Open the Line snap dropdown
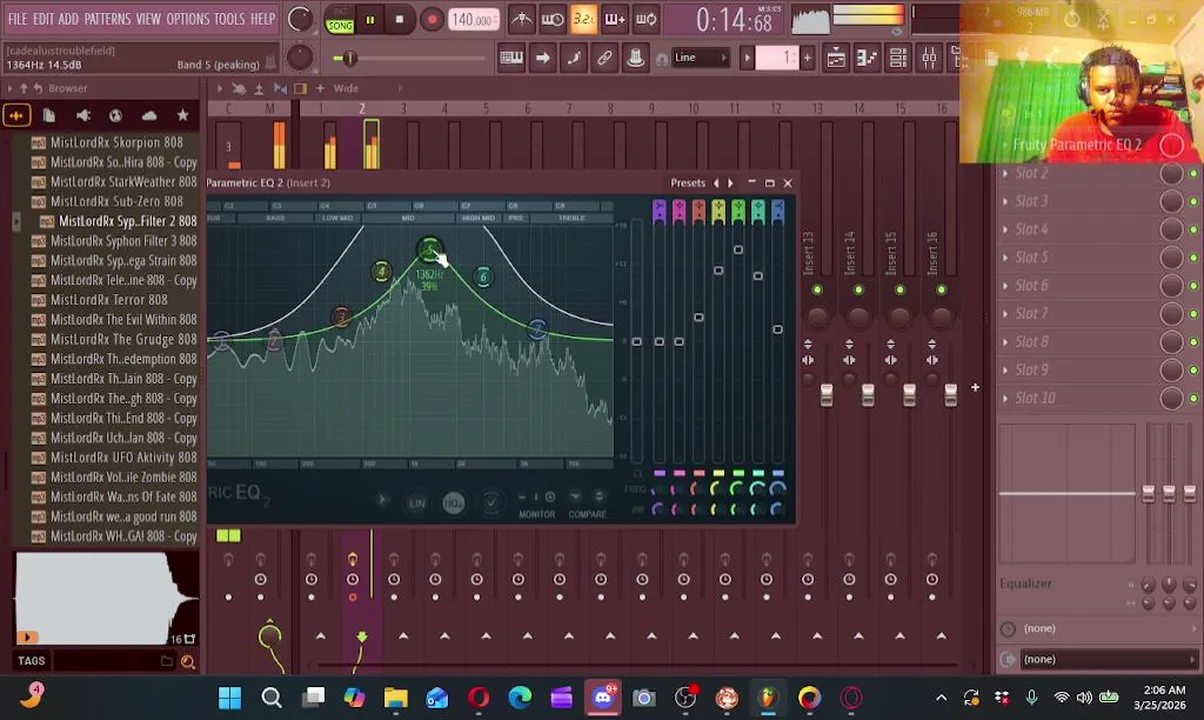The height and width of the screenshot is (720, 1204). pyautogui.click(x=701, y=58)
